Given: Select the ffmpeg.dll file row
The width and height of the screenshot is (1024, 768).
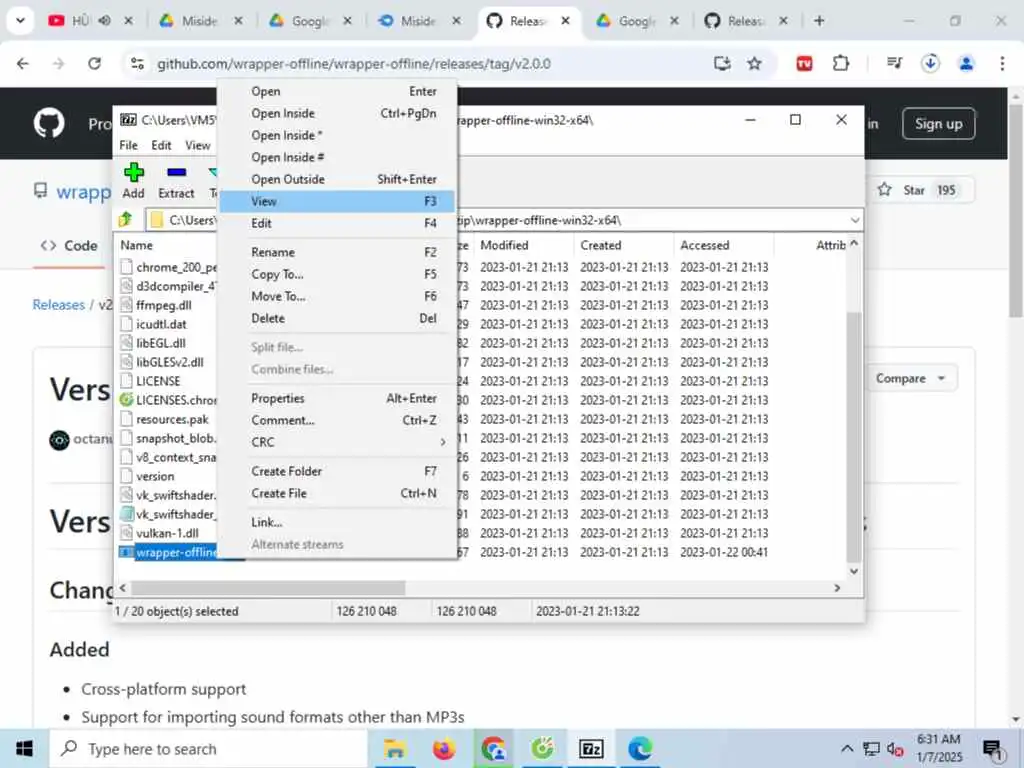Looking at the screenshot, I should 163,305.
